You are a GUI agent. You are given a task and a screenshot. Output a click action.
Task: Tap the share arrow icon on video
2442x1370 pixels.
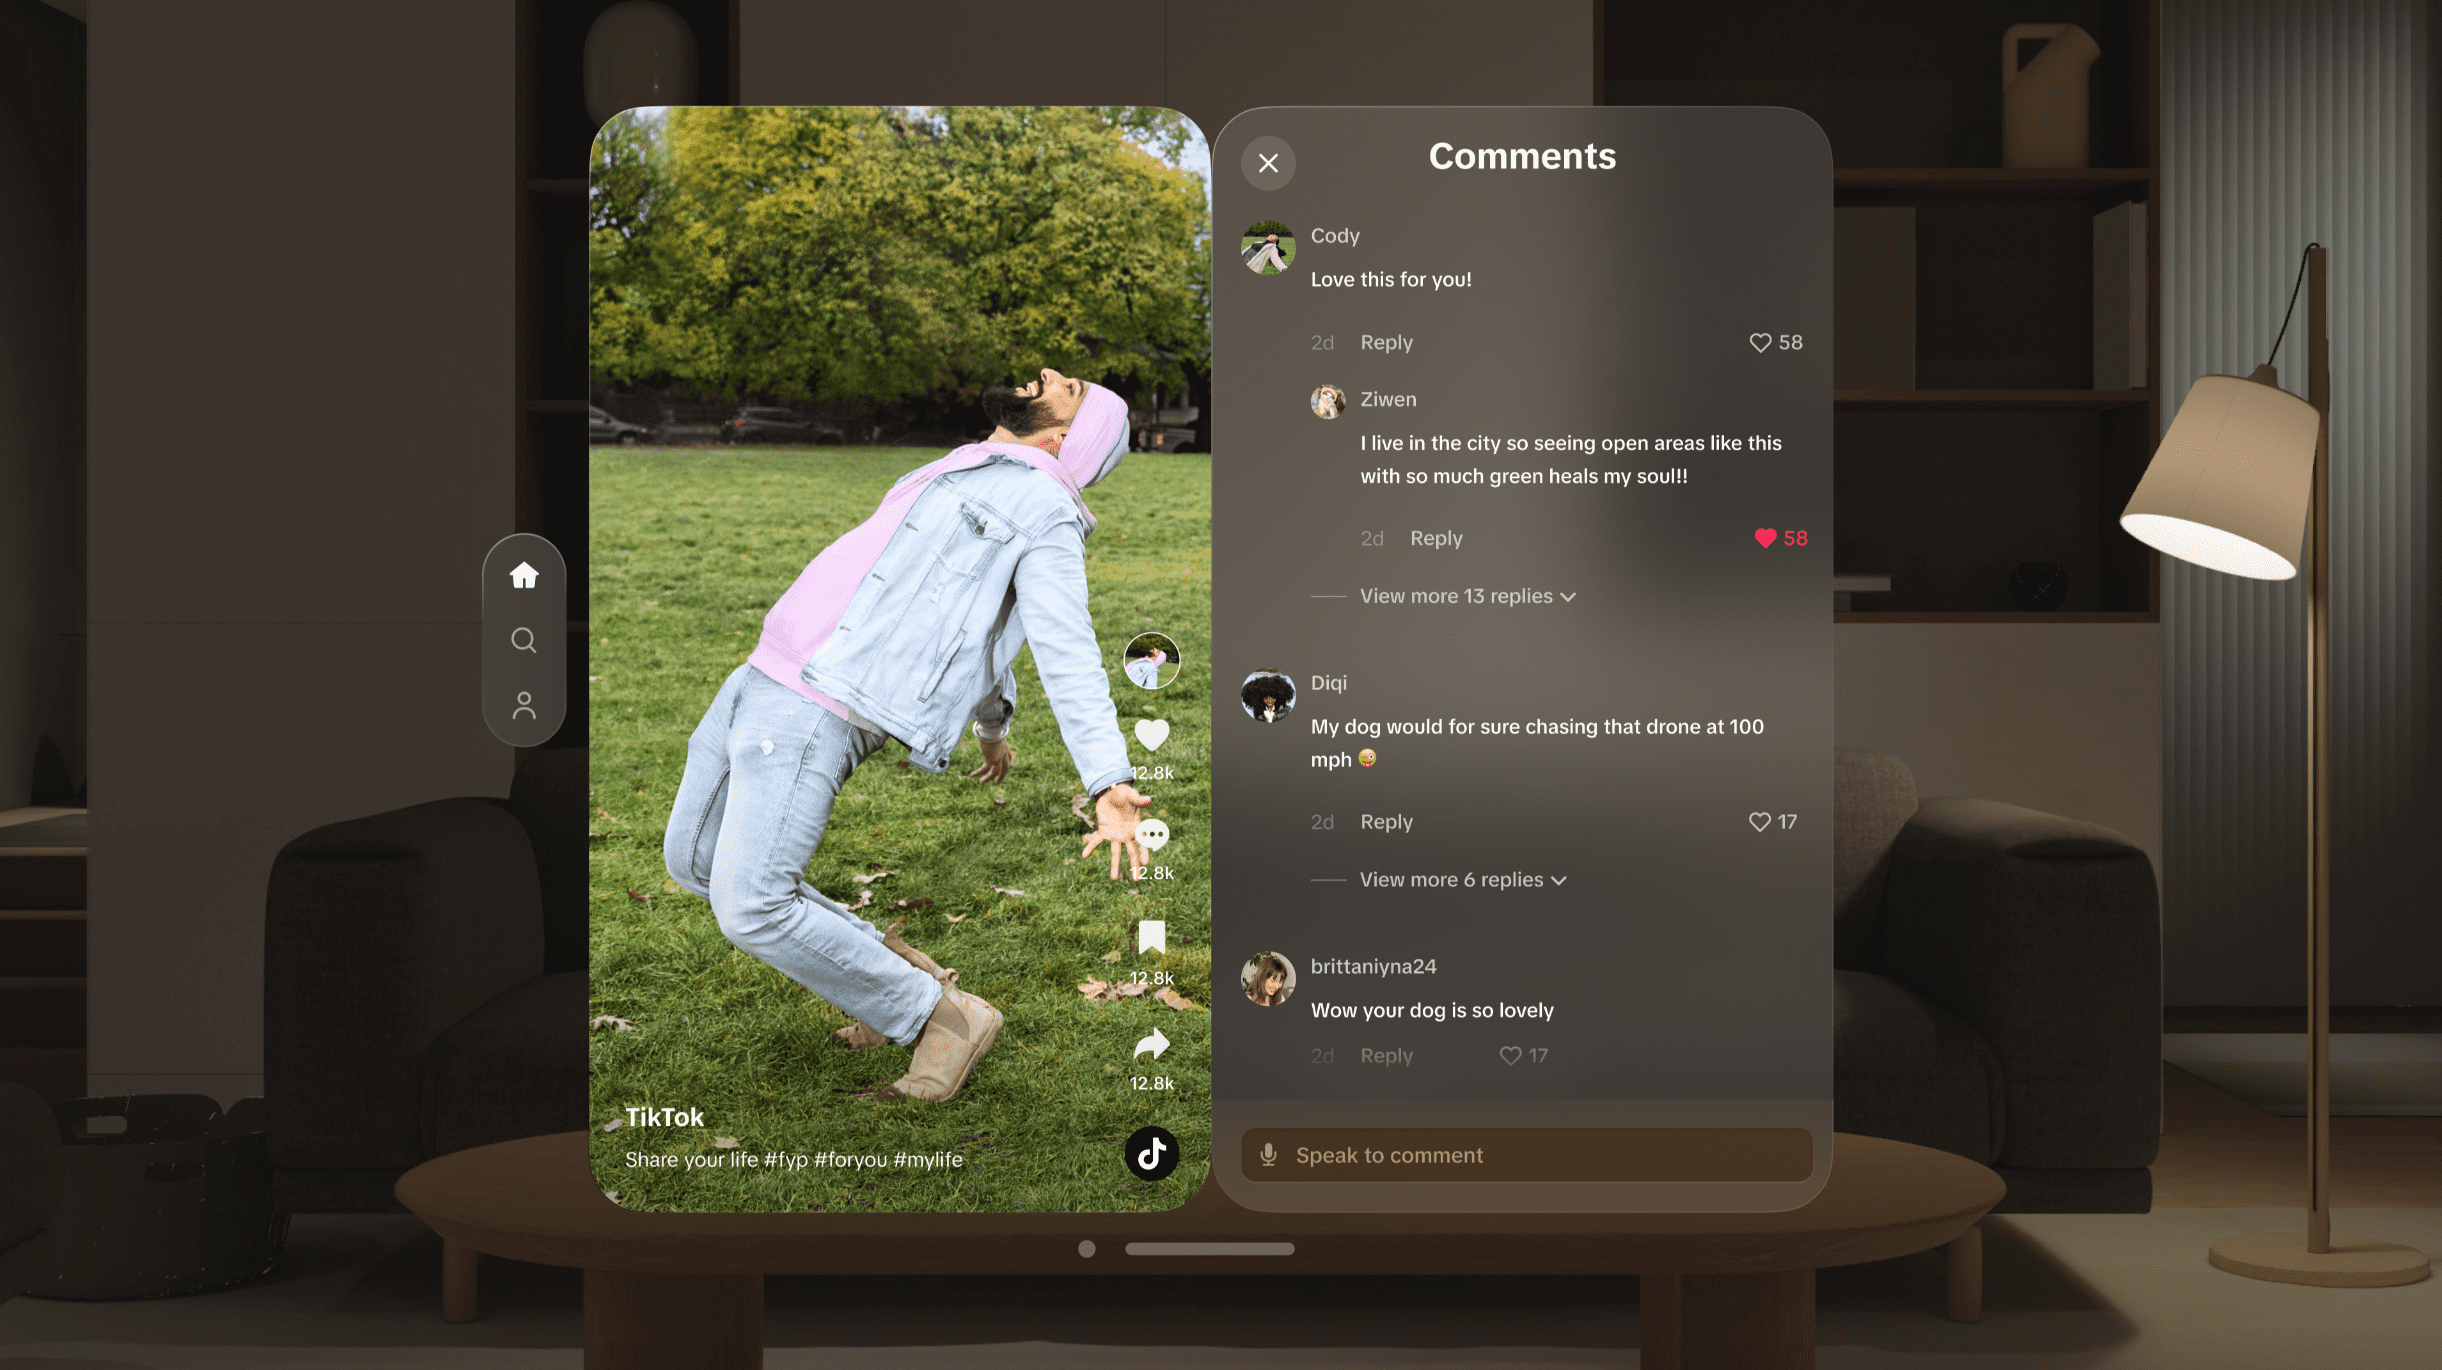(1151, 1043)
